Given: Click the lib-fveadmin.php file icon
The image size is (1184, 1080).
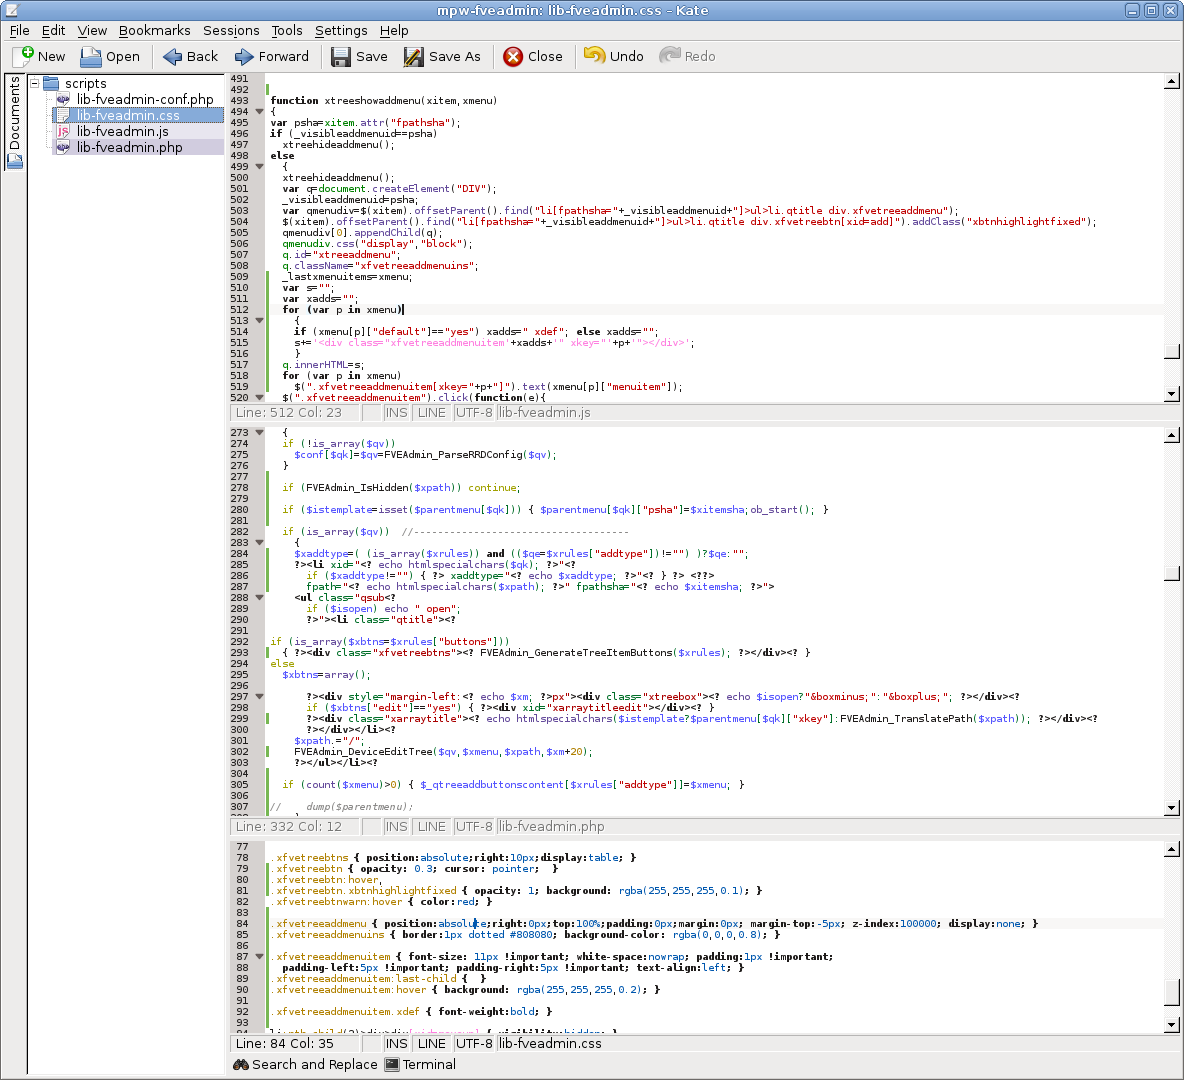Looking at the screenshot, I should [x=63, y=147].
